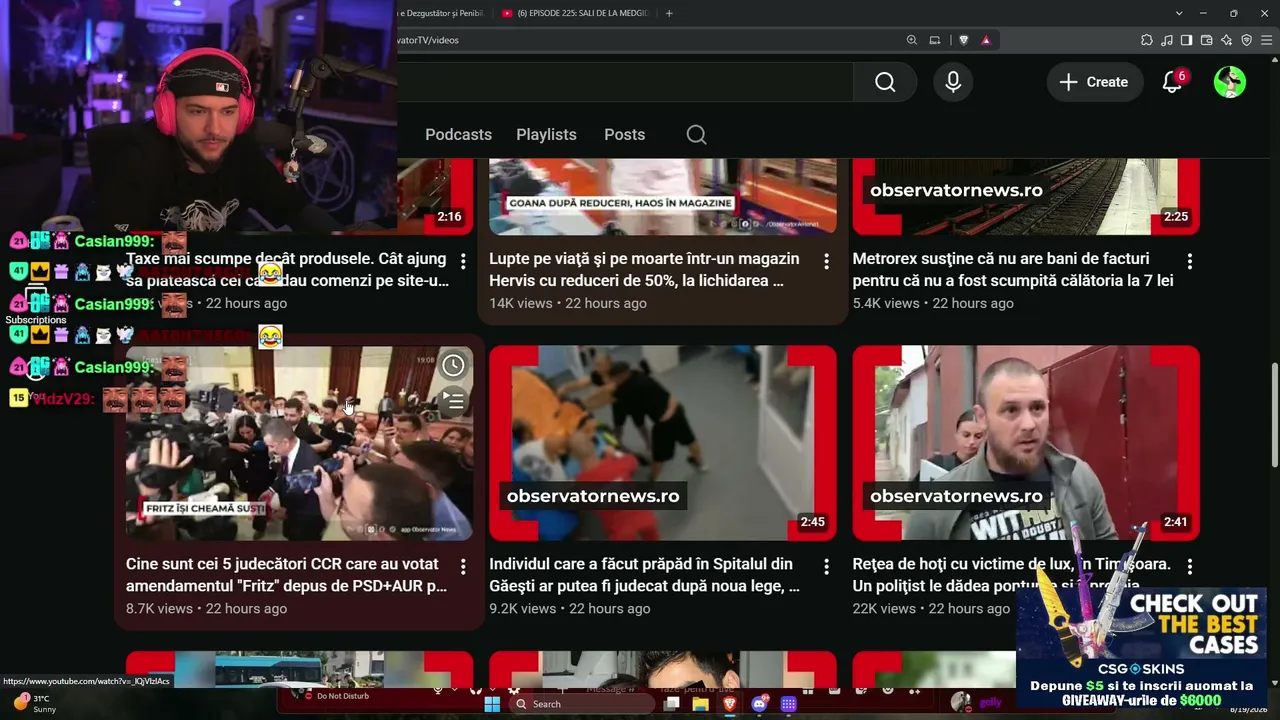Open the Brave Wallet icon
The height and width of the screenshot is (720, 1280).
pyautogui.click(x=1206, y=40)
